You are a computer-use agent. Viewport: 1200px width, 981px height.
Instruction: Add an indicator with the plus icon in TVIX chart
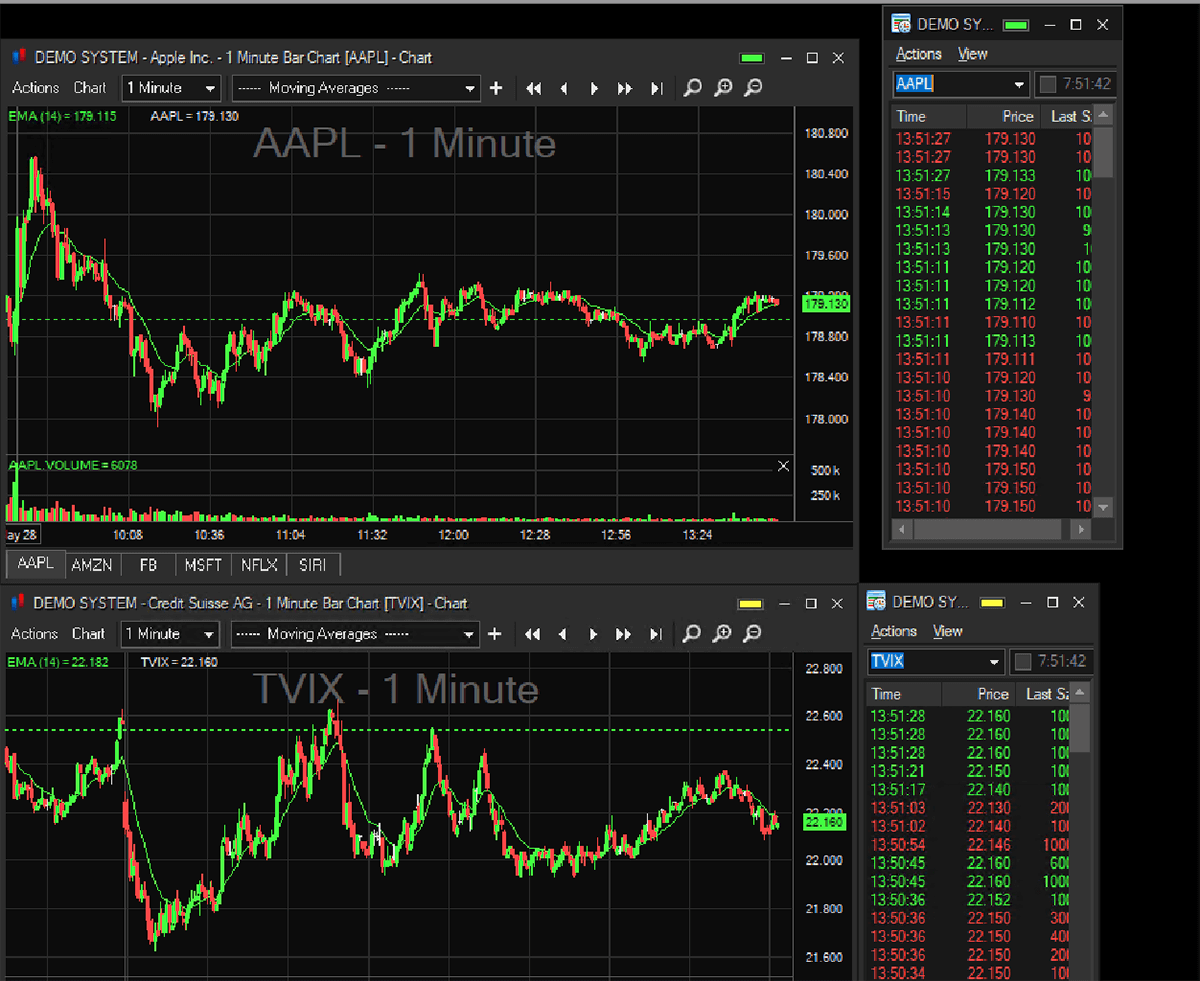click(494, 634)
